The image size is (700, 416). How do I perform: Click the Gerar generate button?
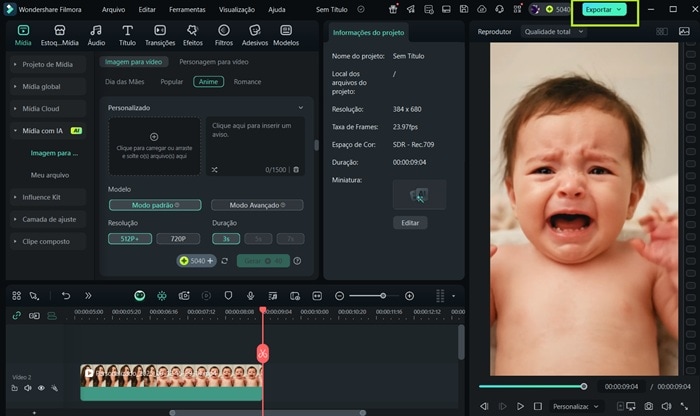(x=263, y=261)
